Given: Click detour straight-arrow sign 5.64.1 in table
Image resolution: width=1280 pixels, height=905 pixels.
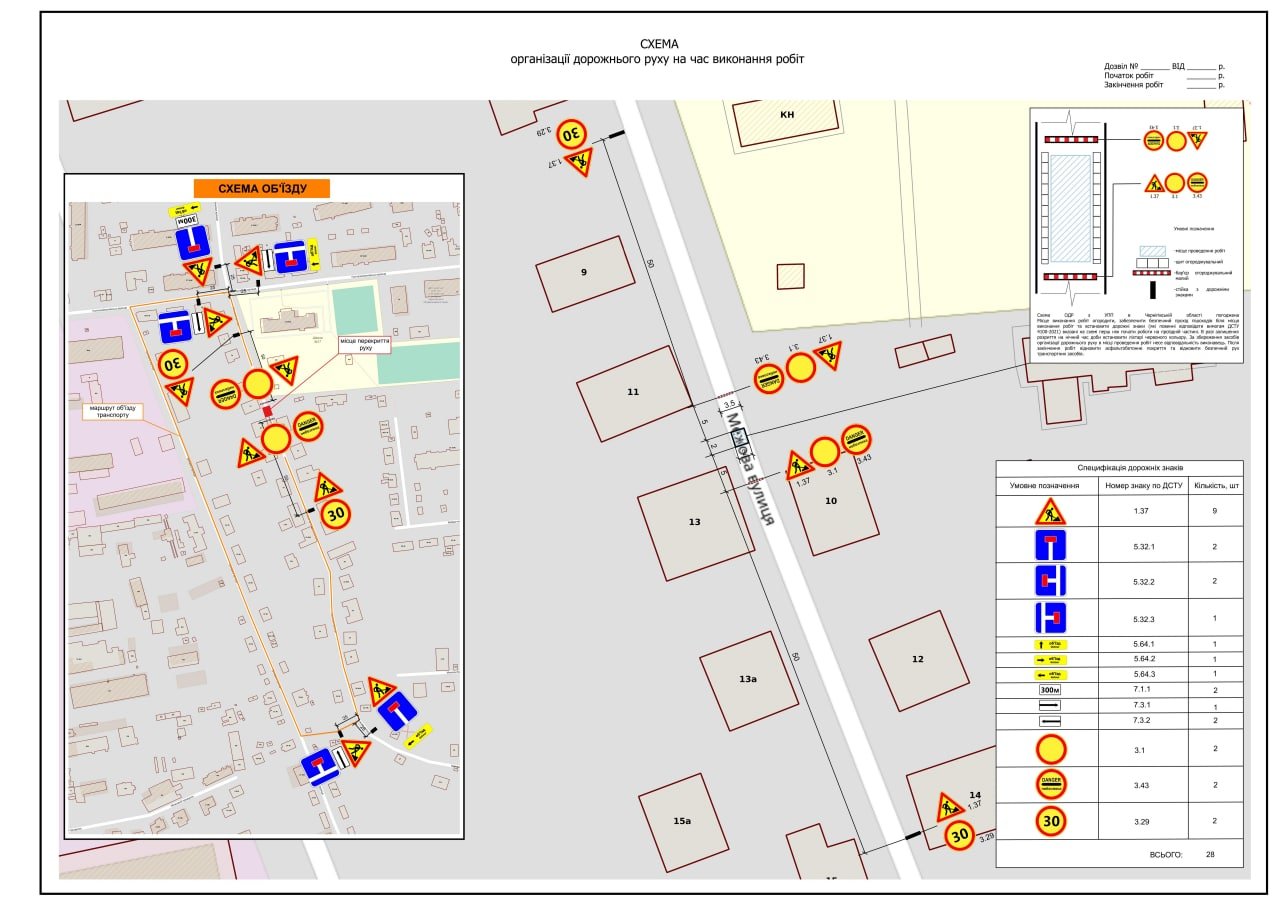Looking at the screenshot, I should [x=1050, y=645].
